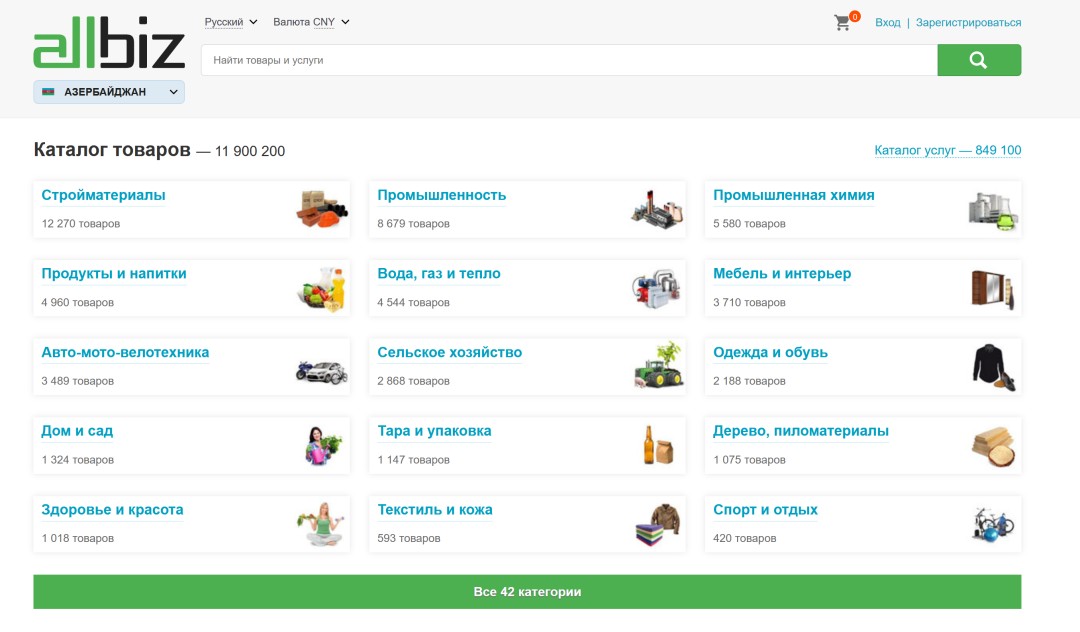Click the 1 147 товаров count text
Screen dimensions: 1080x632
click(413, 460)
